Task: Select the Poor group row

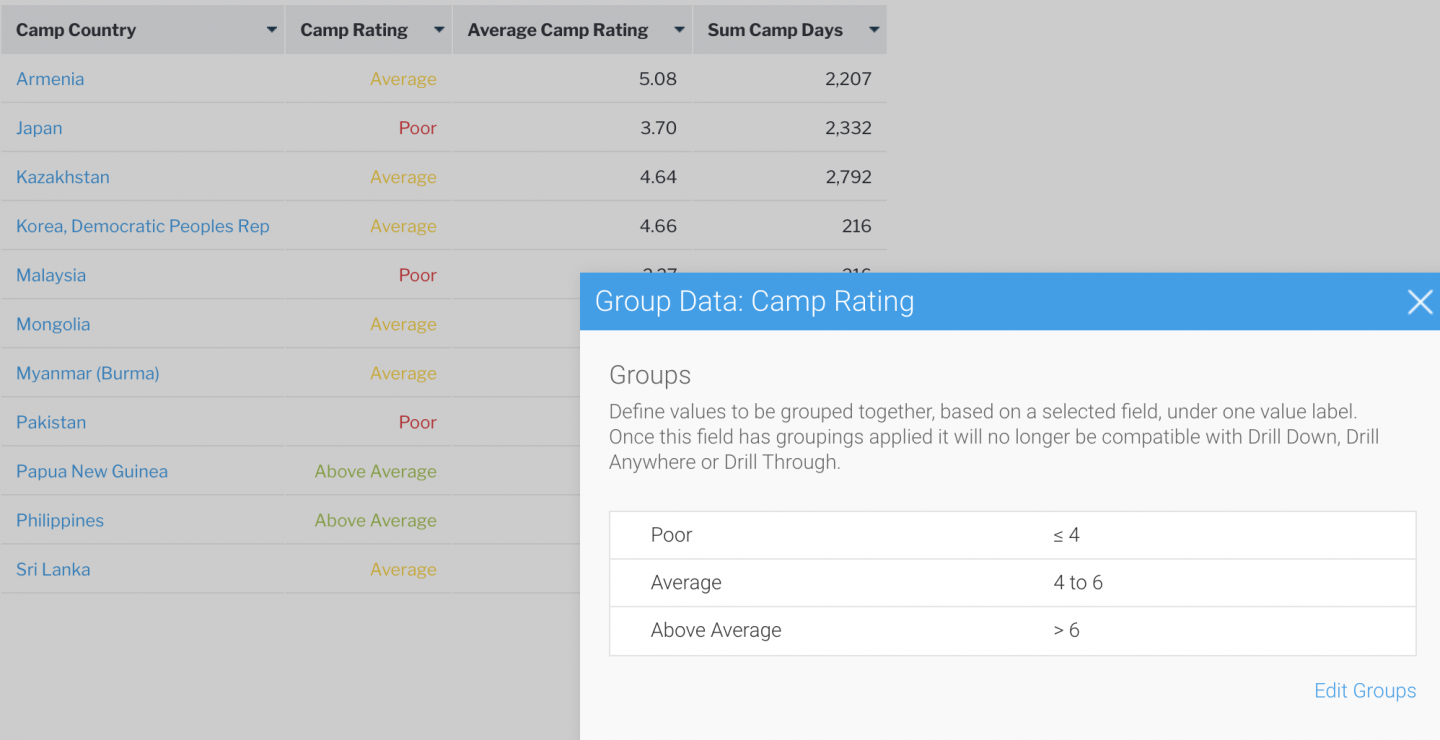Action: (x=1012, y=535)
